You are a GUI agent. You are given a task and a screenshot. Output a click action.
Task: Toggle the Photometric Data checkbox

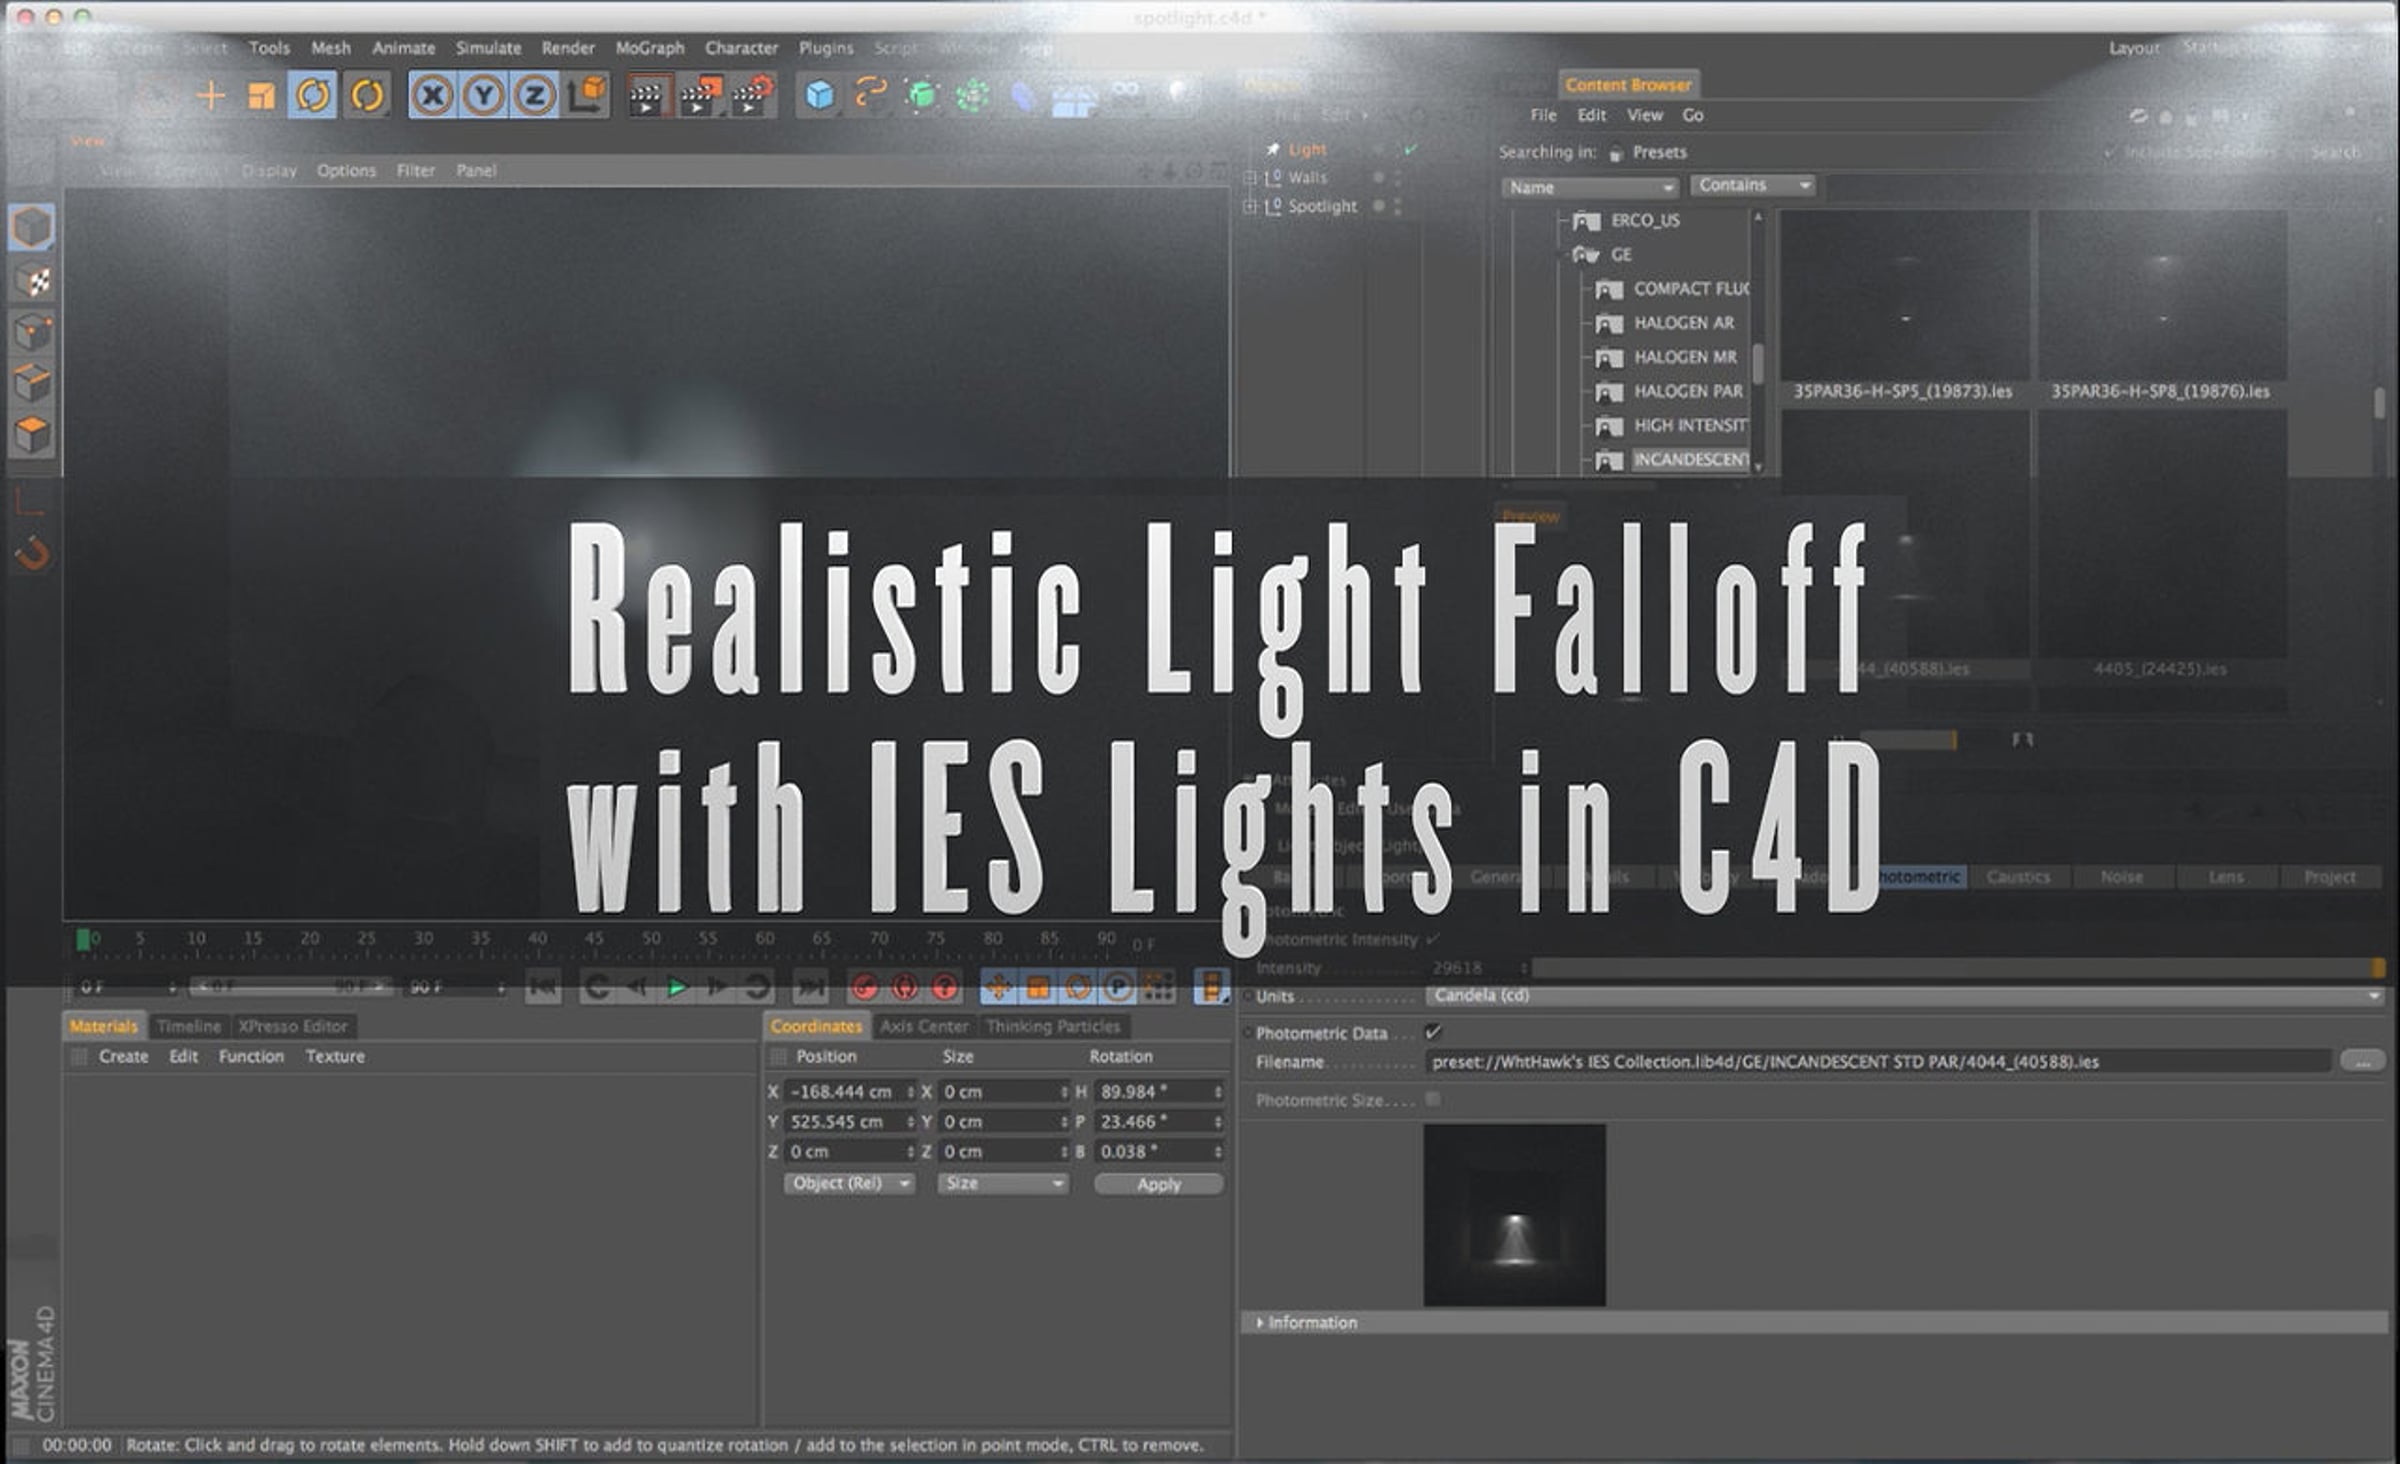[1433, 1032]
